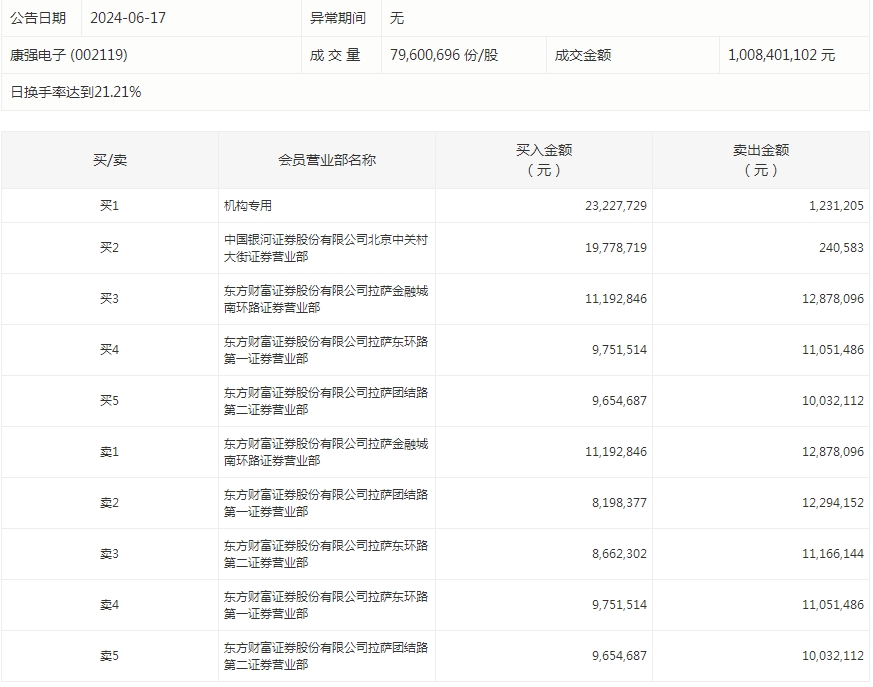This screenshot has height=687, width=873.
Task: Click 拉萨团结路第一 branch name in 卖2 row
Action: pos(326,503)
